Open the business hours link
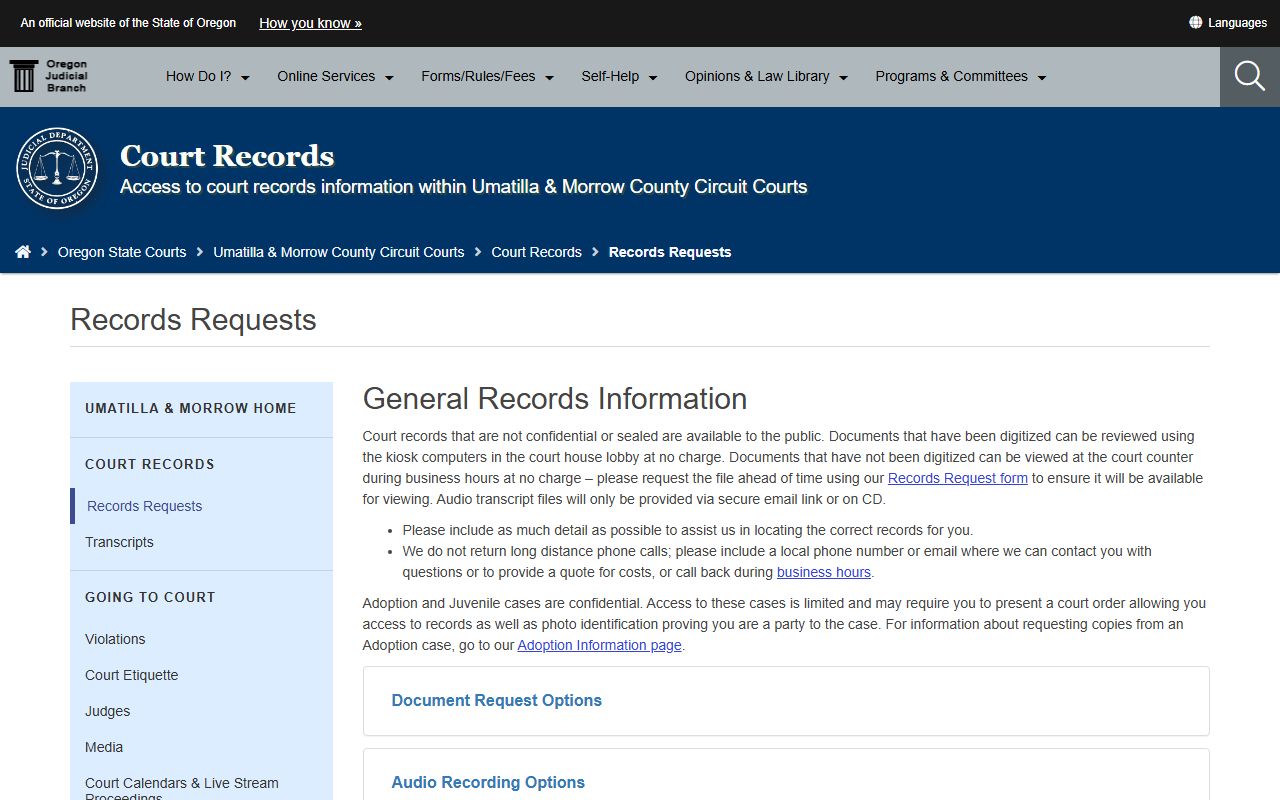 coord(824,572)
